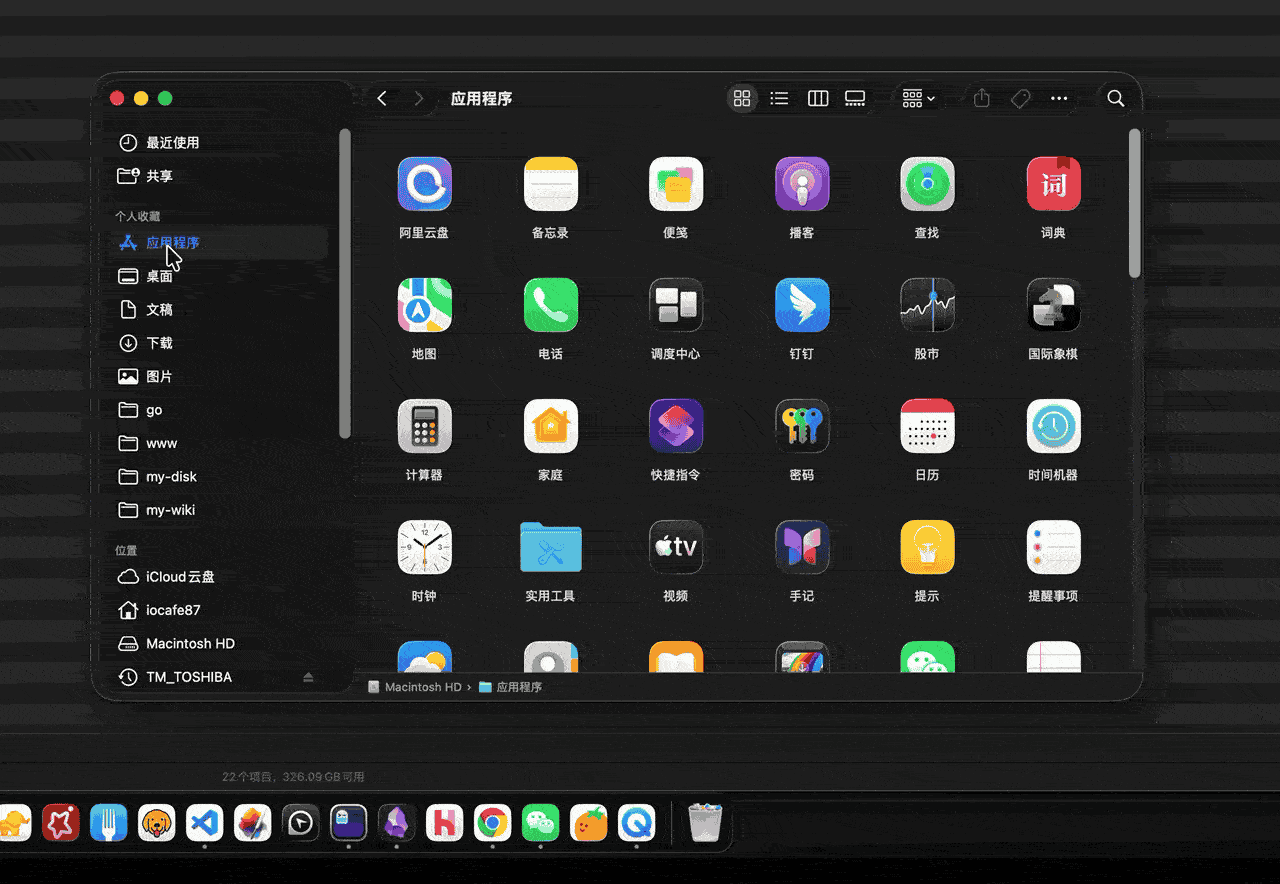The width and height of the screenshot is (1280, 884).
Task: Open 下载 downloads in the sidebar
Action: 217,343
